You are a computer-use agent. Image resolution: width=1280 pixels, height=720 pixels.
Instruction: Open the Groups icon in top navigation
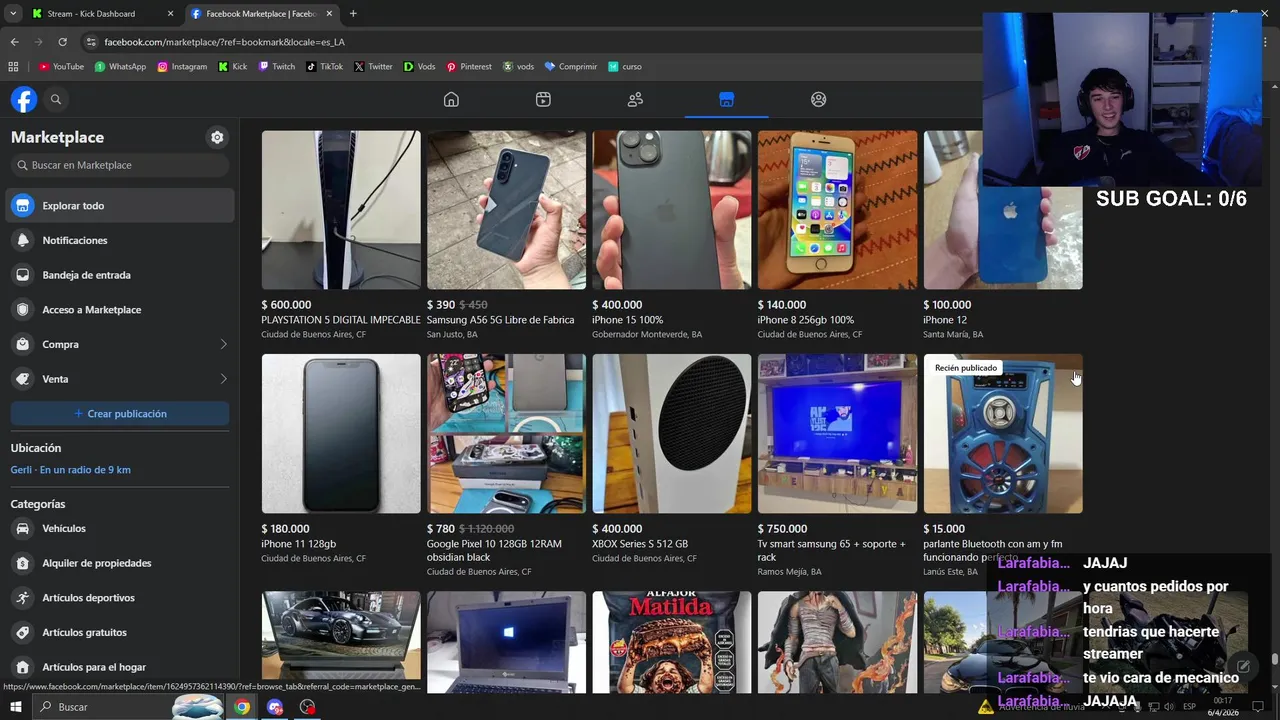pyautogui.click(x=818, y=99)
